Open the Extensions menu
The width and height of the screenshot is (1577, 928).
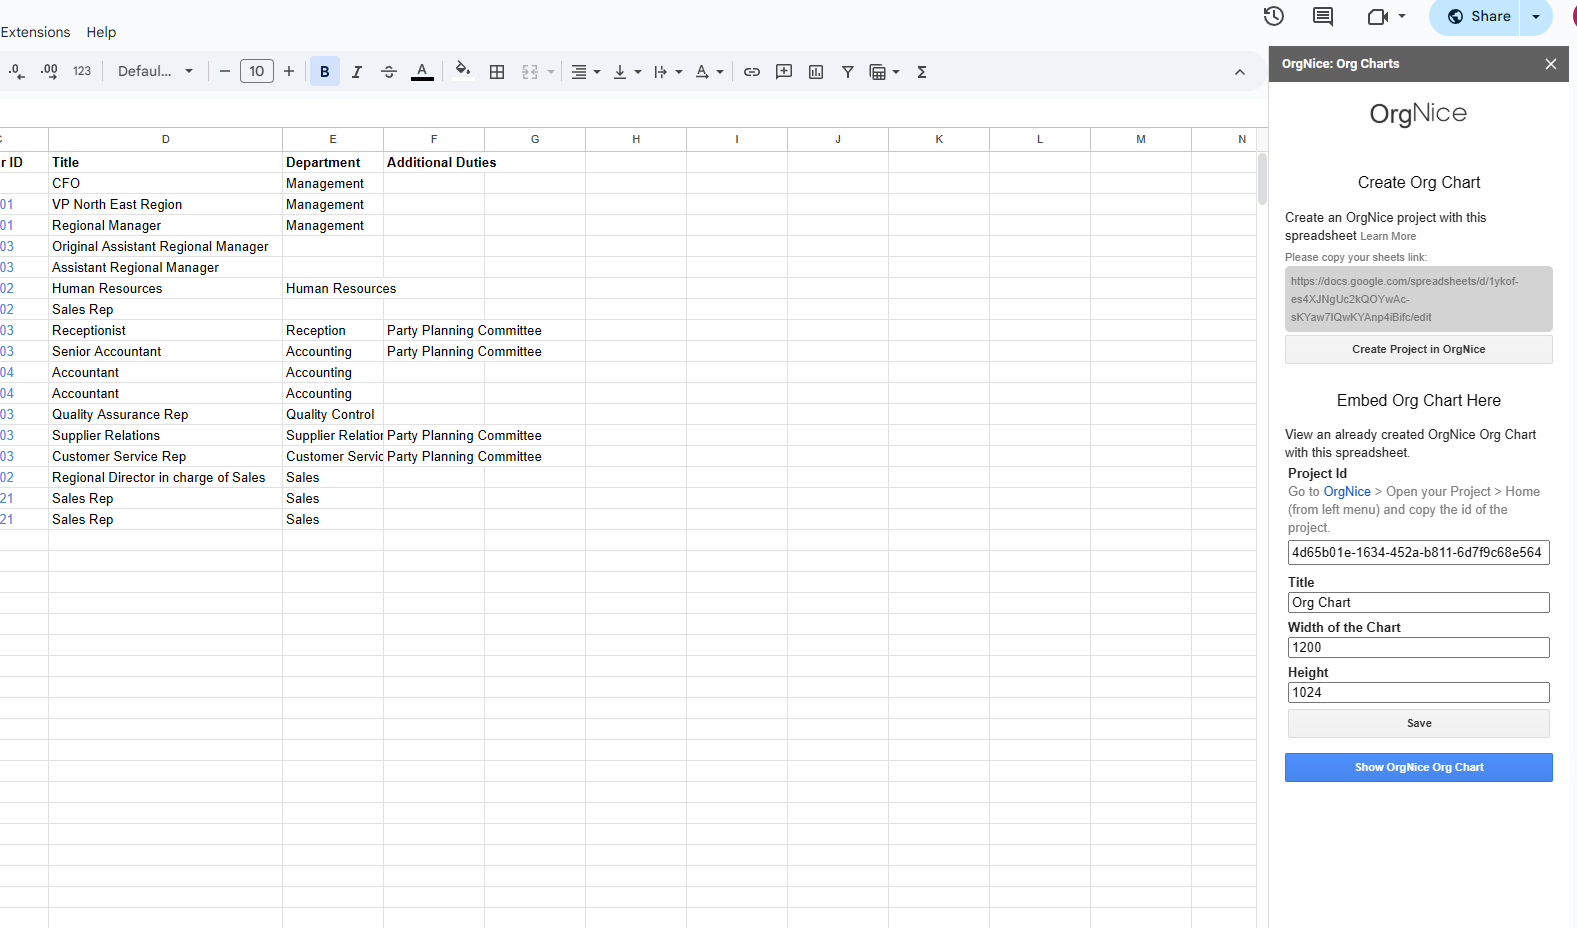[35, 32]
